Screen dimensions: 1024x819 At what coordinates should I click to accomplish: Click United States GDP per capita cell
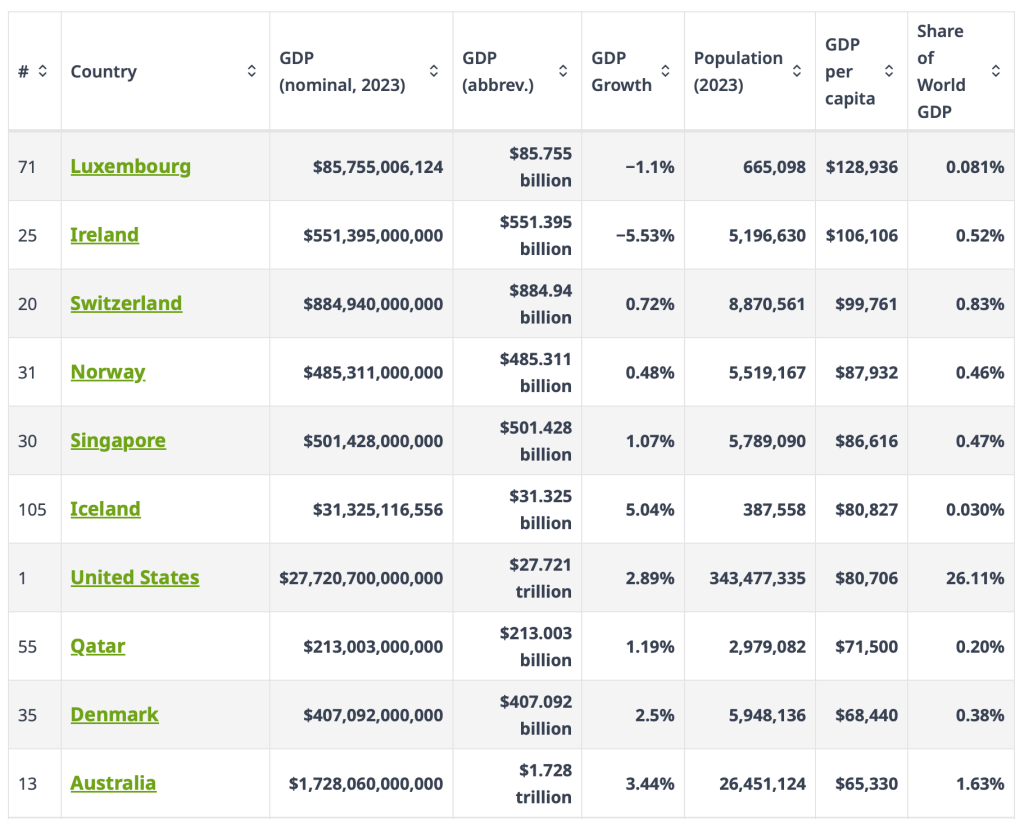(861, 578)
